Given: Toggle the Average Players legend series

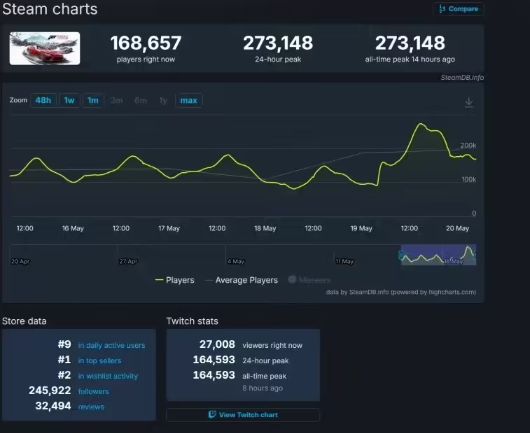Looking at the screenshot, I should [x=242, y=280].
